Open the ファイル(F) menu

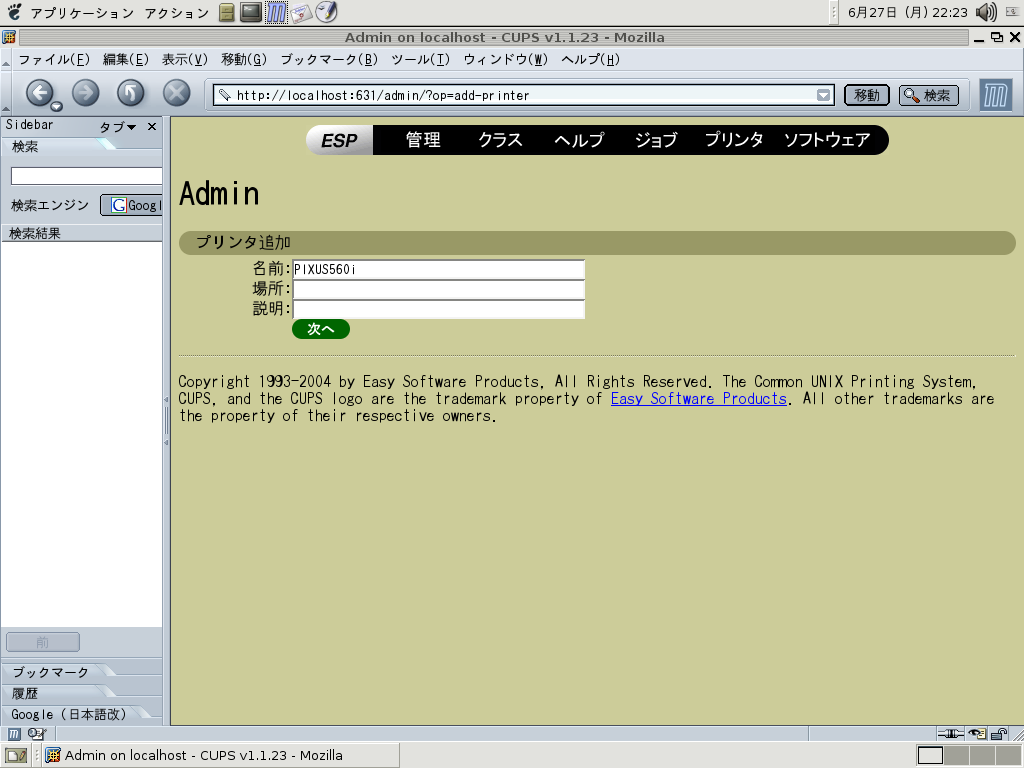tap(54, 60)
